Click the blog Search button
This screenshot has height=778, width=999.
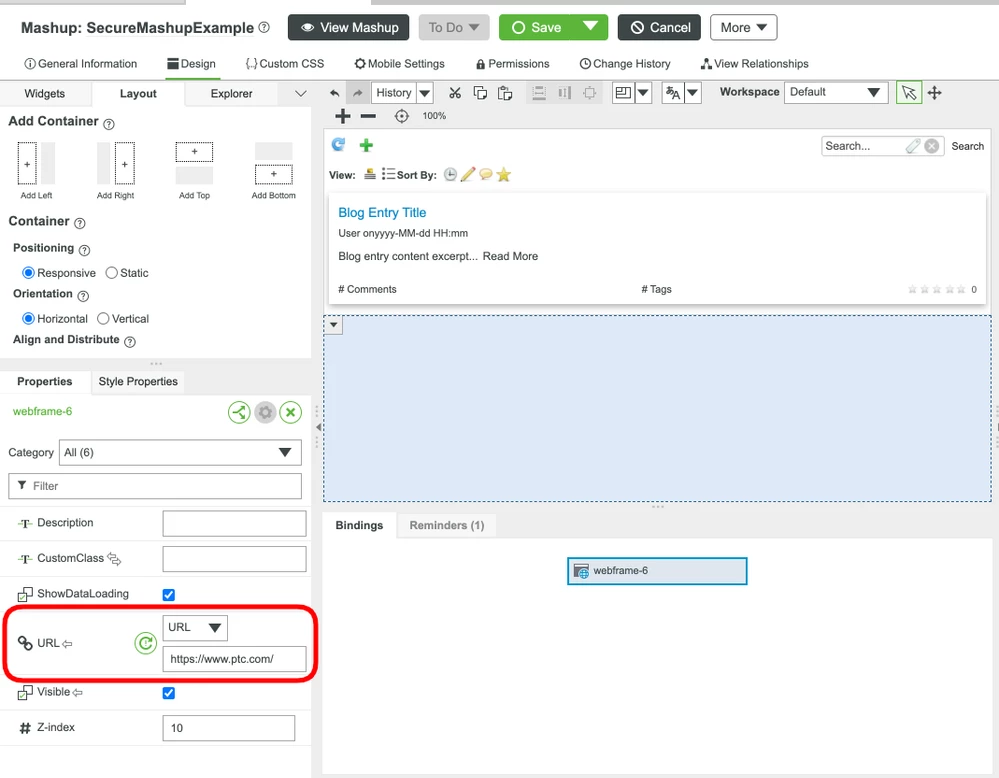click(x=967, y=146)
